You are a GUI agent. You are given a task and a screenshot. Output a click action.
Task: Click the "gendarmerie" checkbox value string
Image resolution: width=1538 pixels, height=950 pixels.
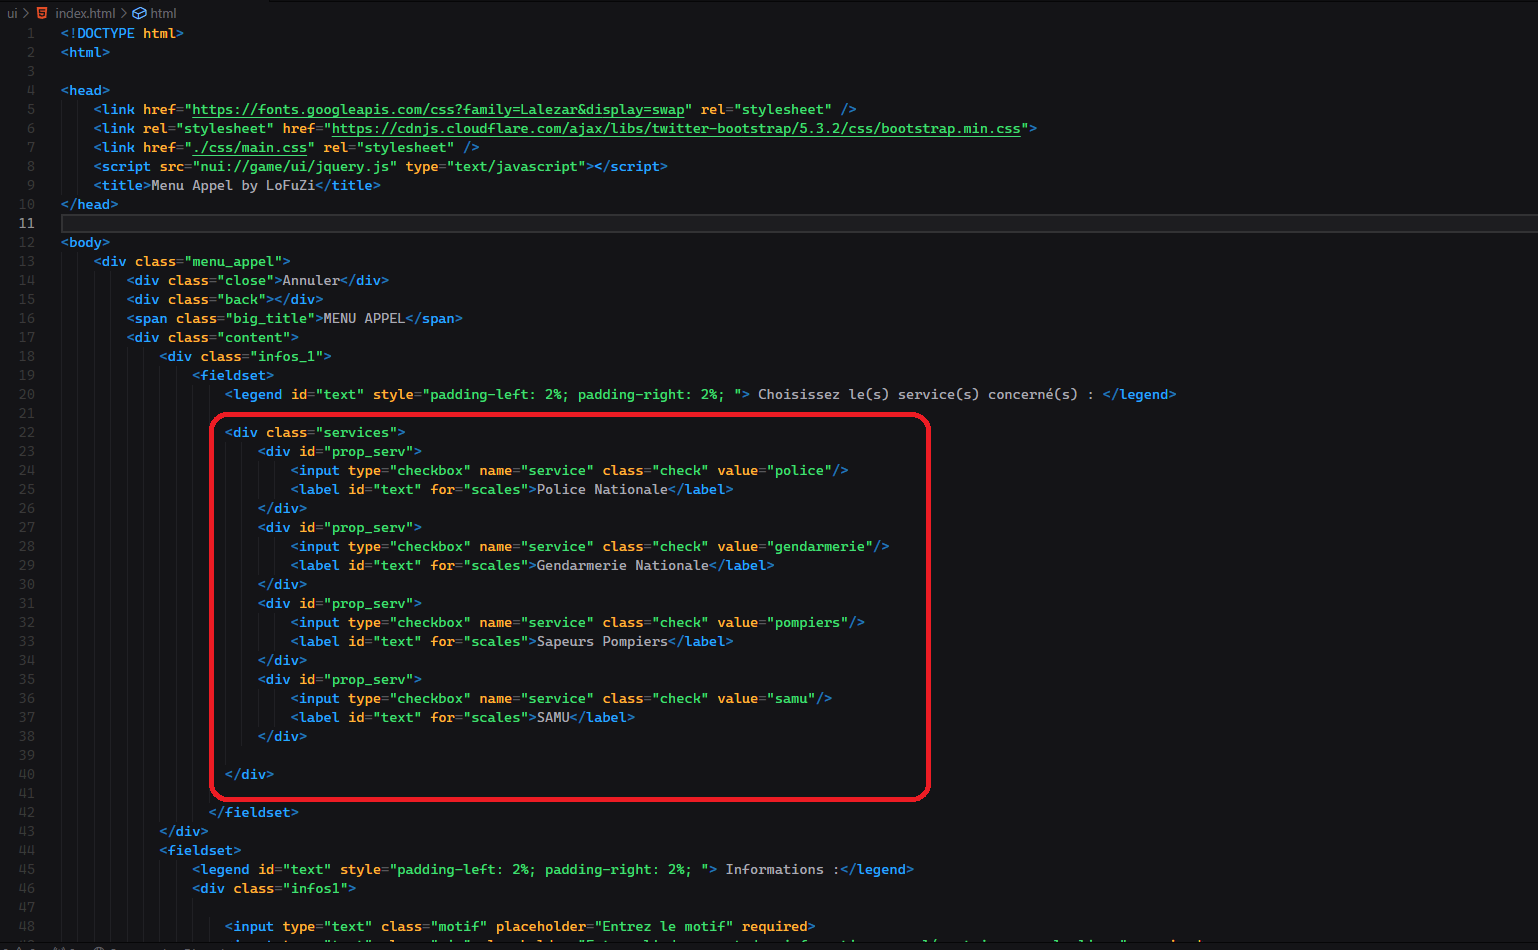click(x=819, y=547)
